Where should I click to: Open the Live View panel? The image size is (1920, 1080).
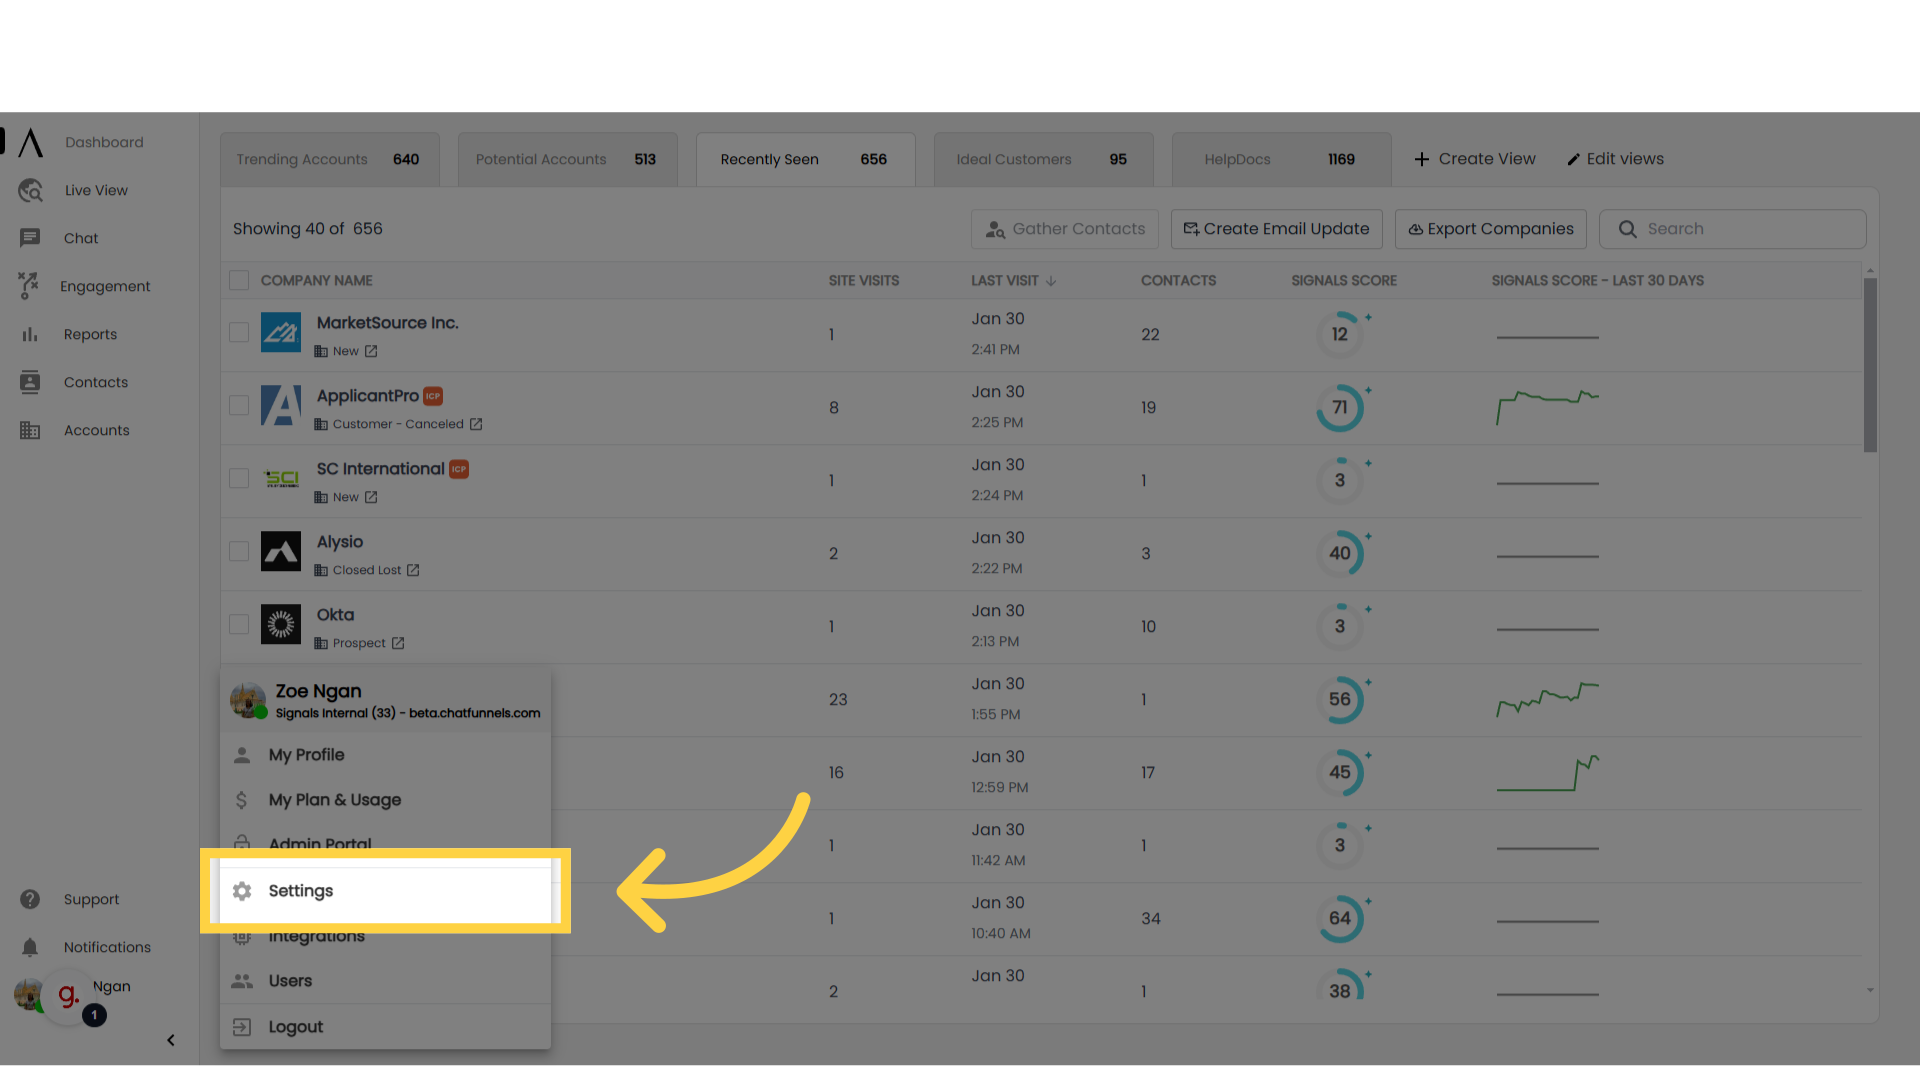point(95,190)
